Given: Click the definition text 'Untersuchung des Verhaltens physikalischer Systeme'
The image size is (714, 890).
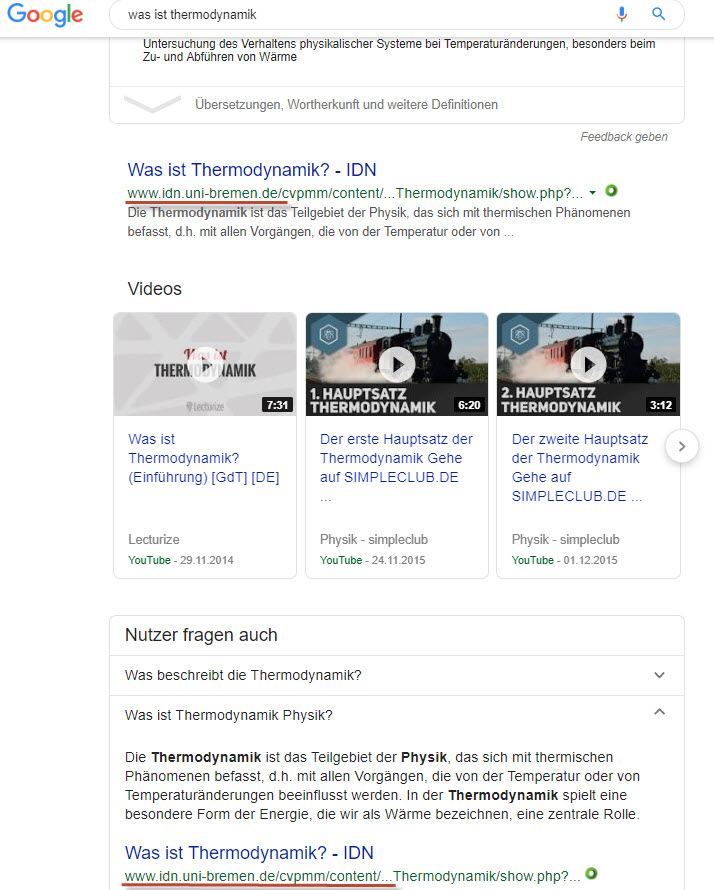Looking at the screenshot, I should [x=399, y=50].
